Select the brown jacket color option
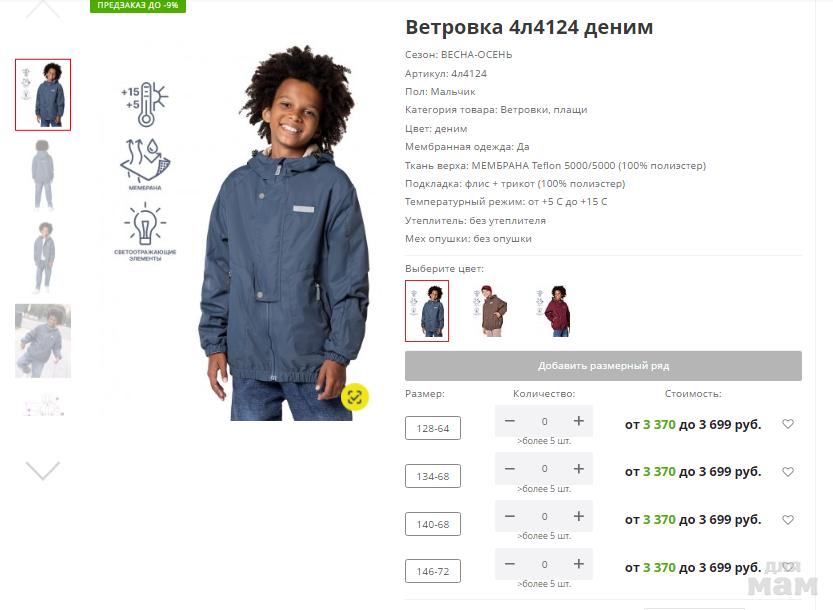This screenshot has height=610, width=833. (492, 311)
